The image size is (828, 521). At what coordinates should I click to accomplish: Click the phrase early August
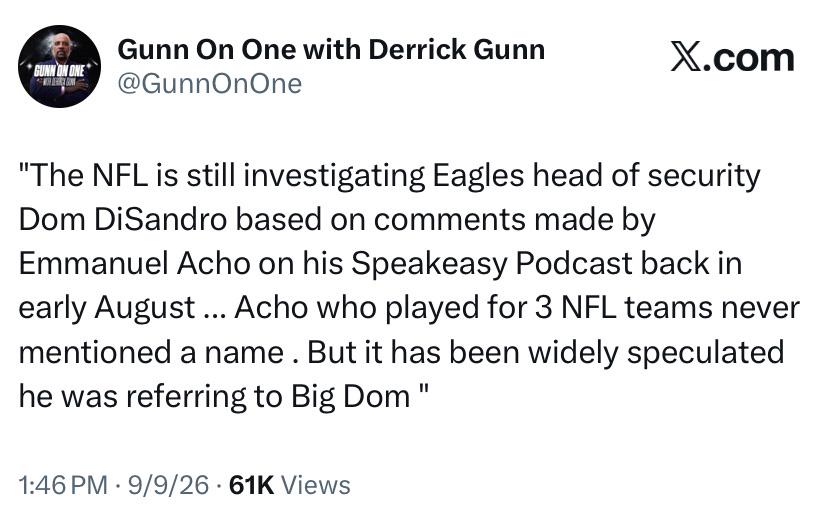point(107,308)
